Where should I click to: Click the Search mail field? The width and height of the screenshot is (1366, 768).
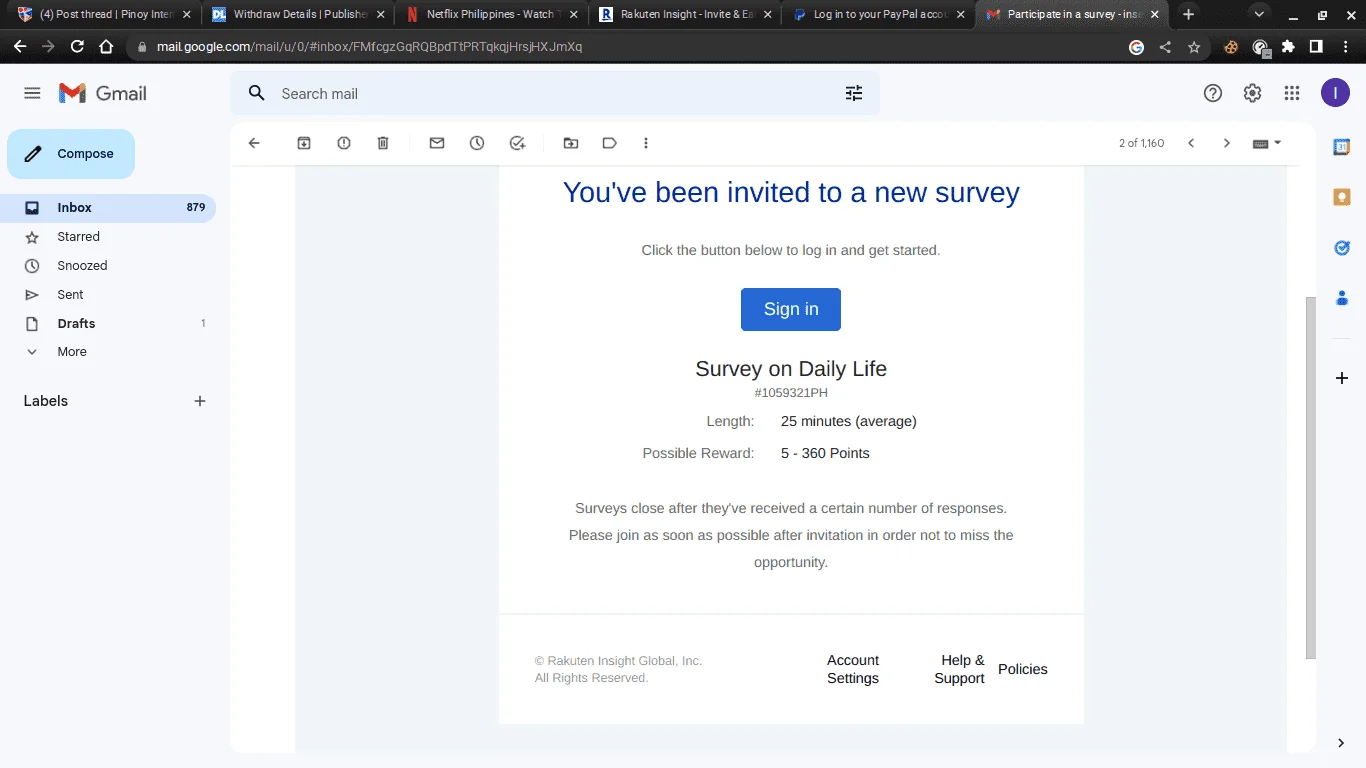point(555,93)
